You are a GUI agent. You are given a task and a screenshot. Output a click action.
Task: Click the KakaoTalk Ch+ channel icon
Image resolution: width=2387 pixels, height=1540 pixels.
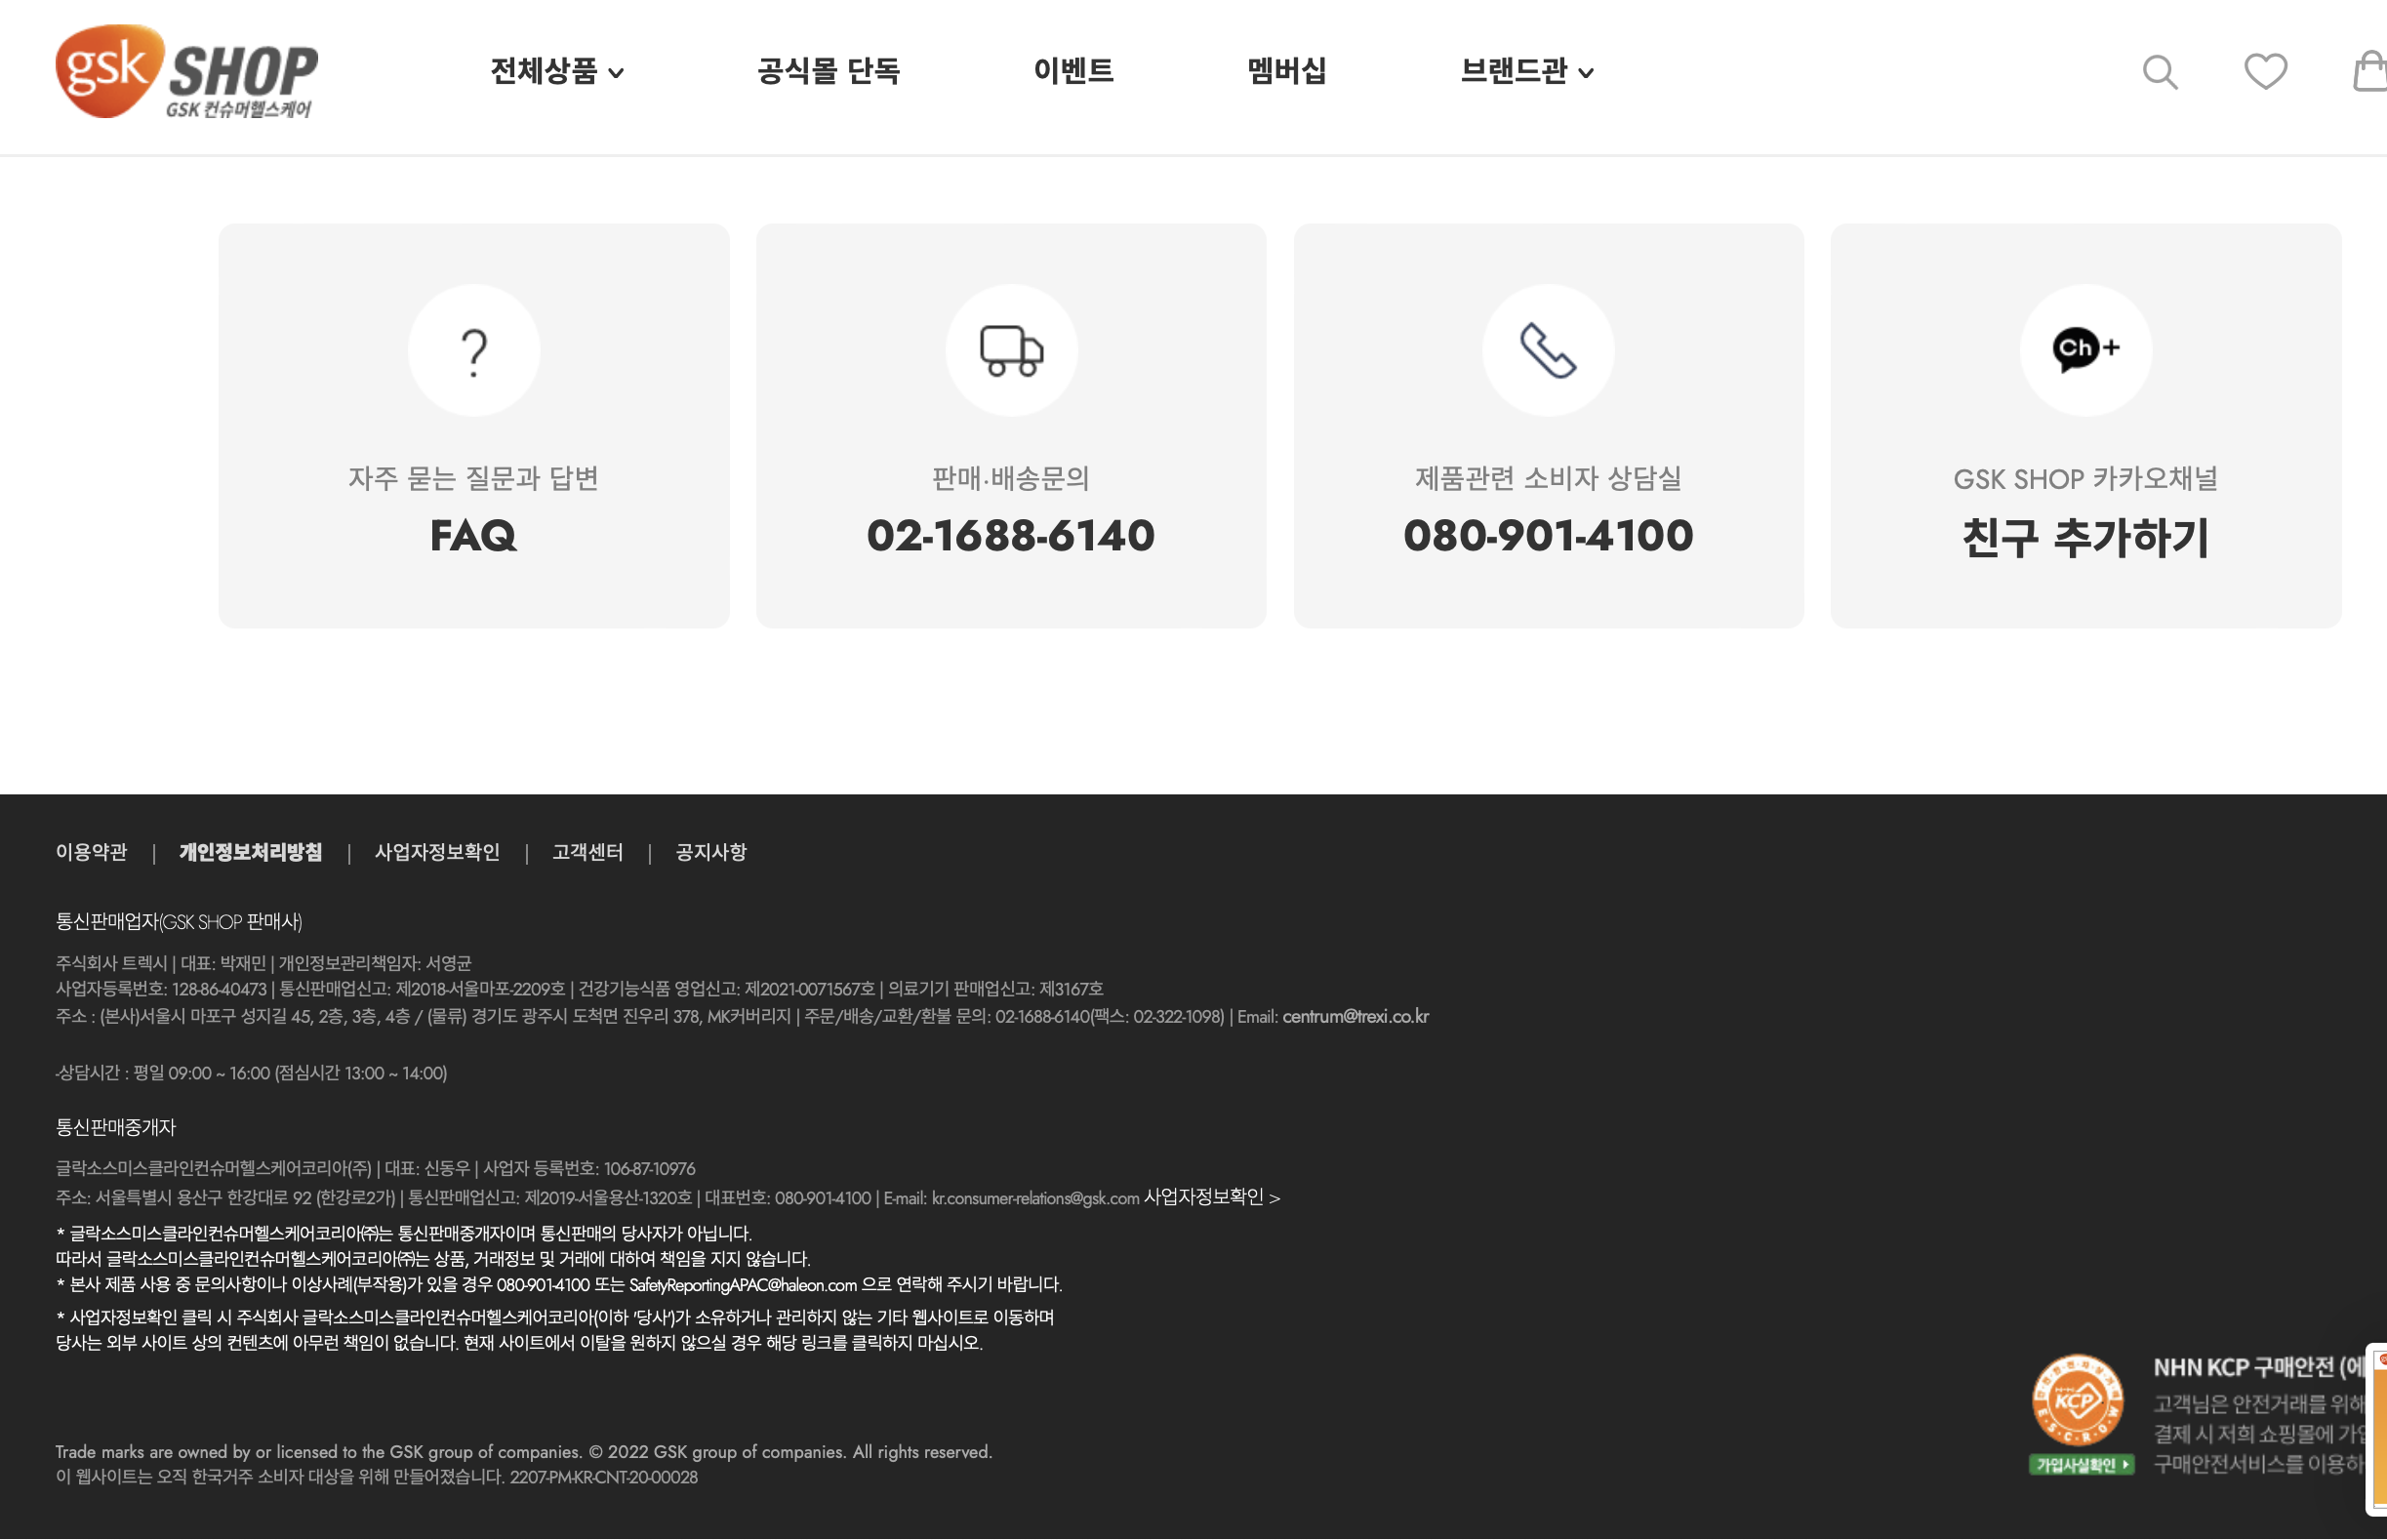[x=2085, y=350]
